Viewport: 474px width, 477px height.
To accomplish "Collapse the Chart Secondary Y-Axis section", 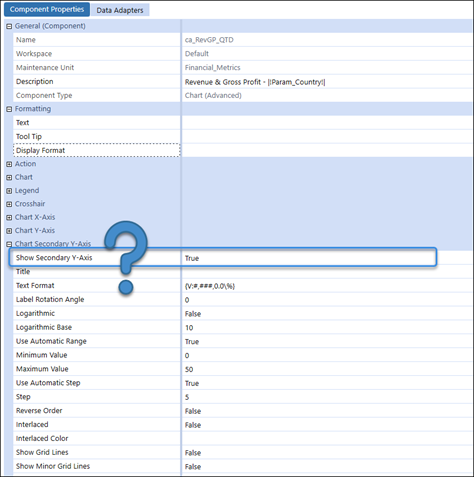I will click(x=9, y=244).
